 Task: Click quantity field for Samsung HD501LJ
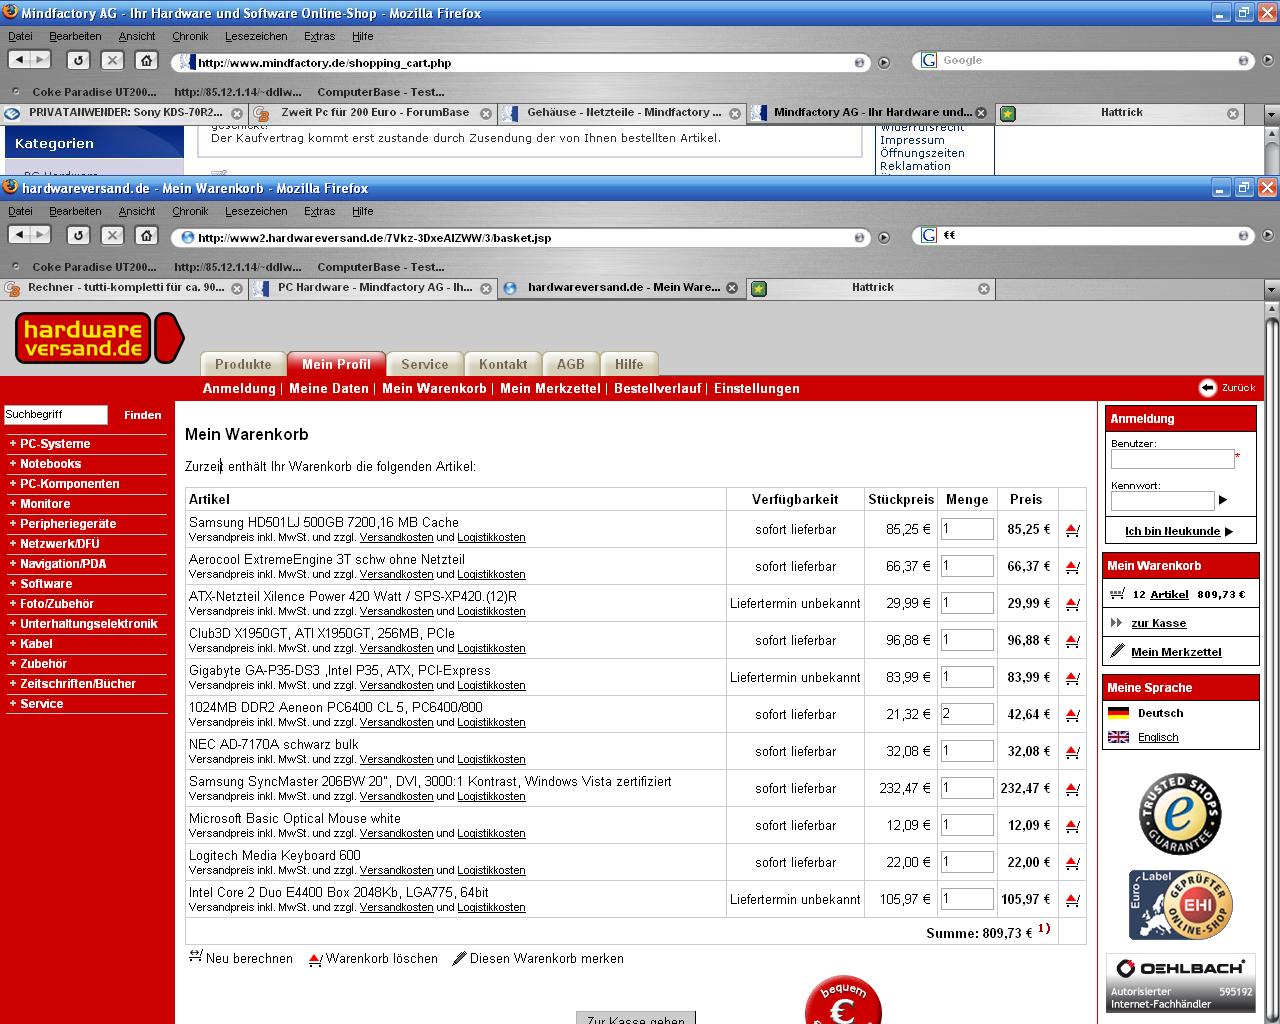(x=967, y=529)
